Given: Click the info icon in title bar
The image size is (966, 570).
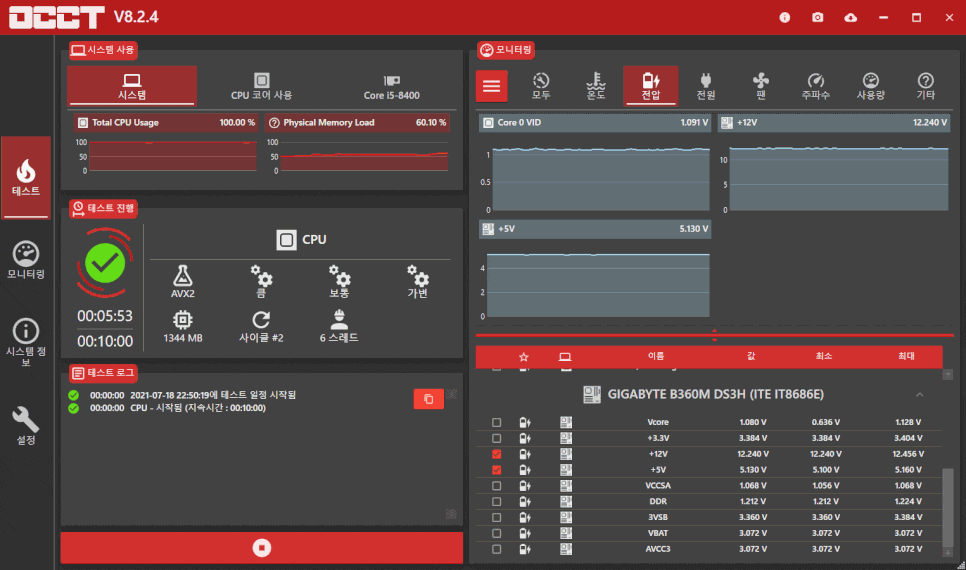Looking at the screenshot, I should click(784, 17).
